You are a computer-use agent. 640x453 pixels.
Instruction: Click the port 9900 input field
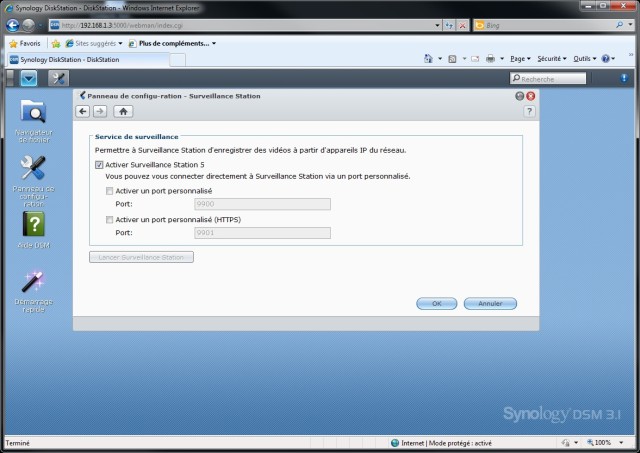[262, 204]
